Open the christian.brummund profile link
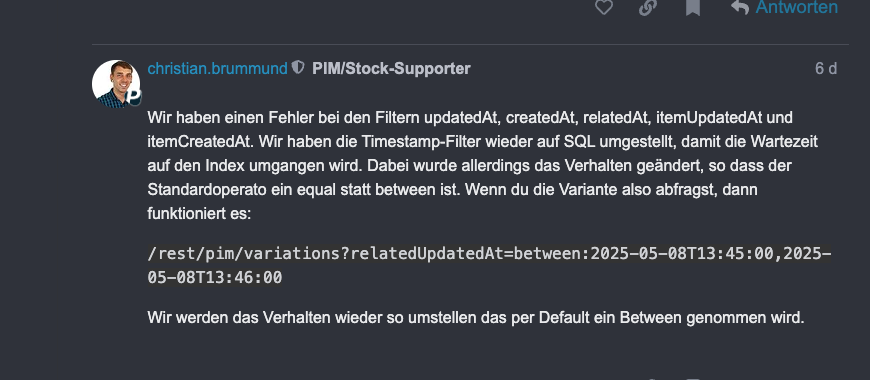 point(218,68)
